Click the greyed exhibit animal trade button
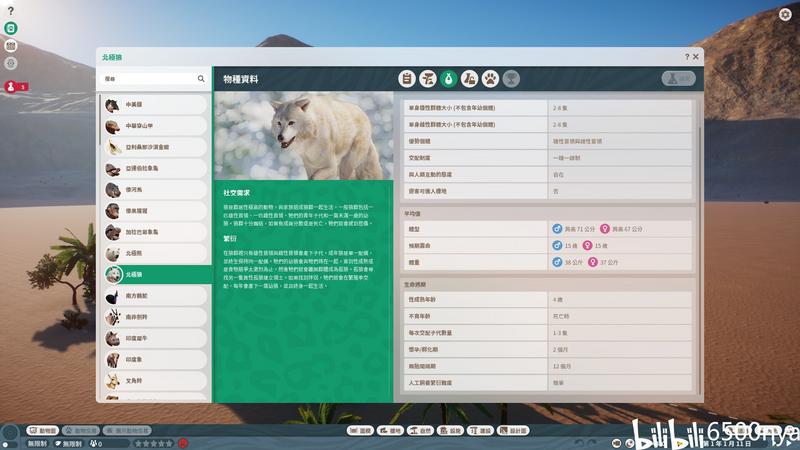This screenshot has width=800, height=450. (127, 431)
